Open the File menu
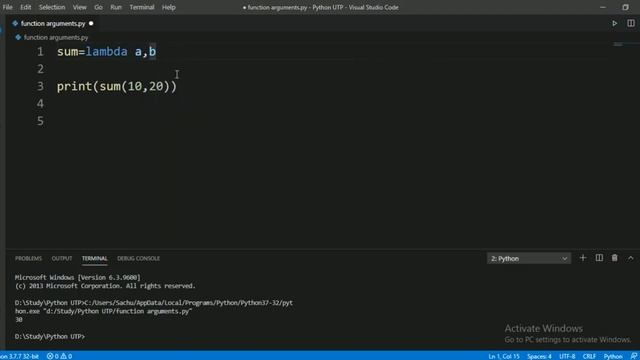Image resolution: width=640 pixels, height=360 pixels. click(8, 7)
